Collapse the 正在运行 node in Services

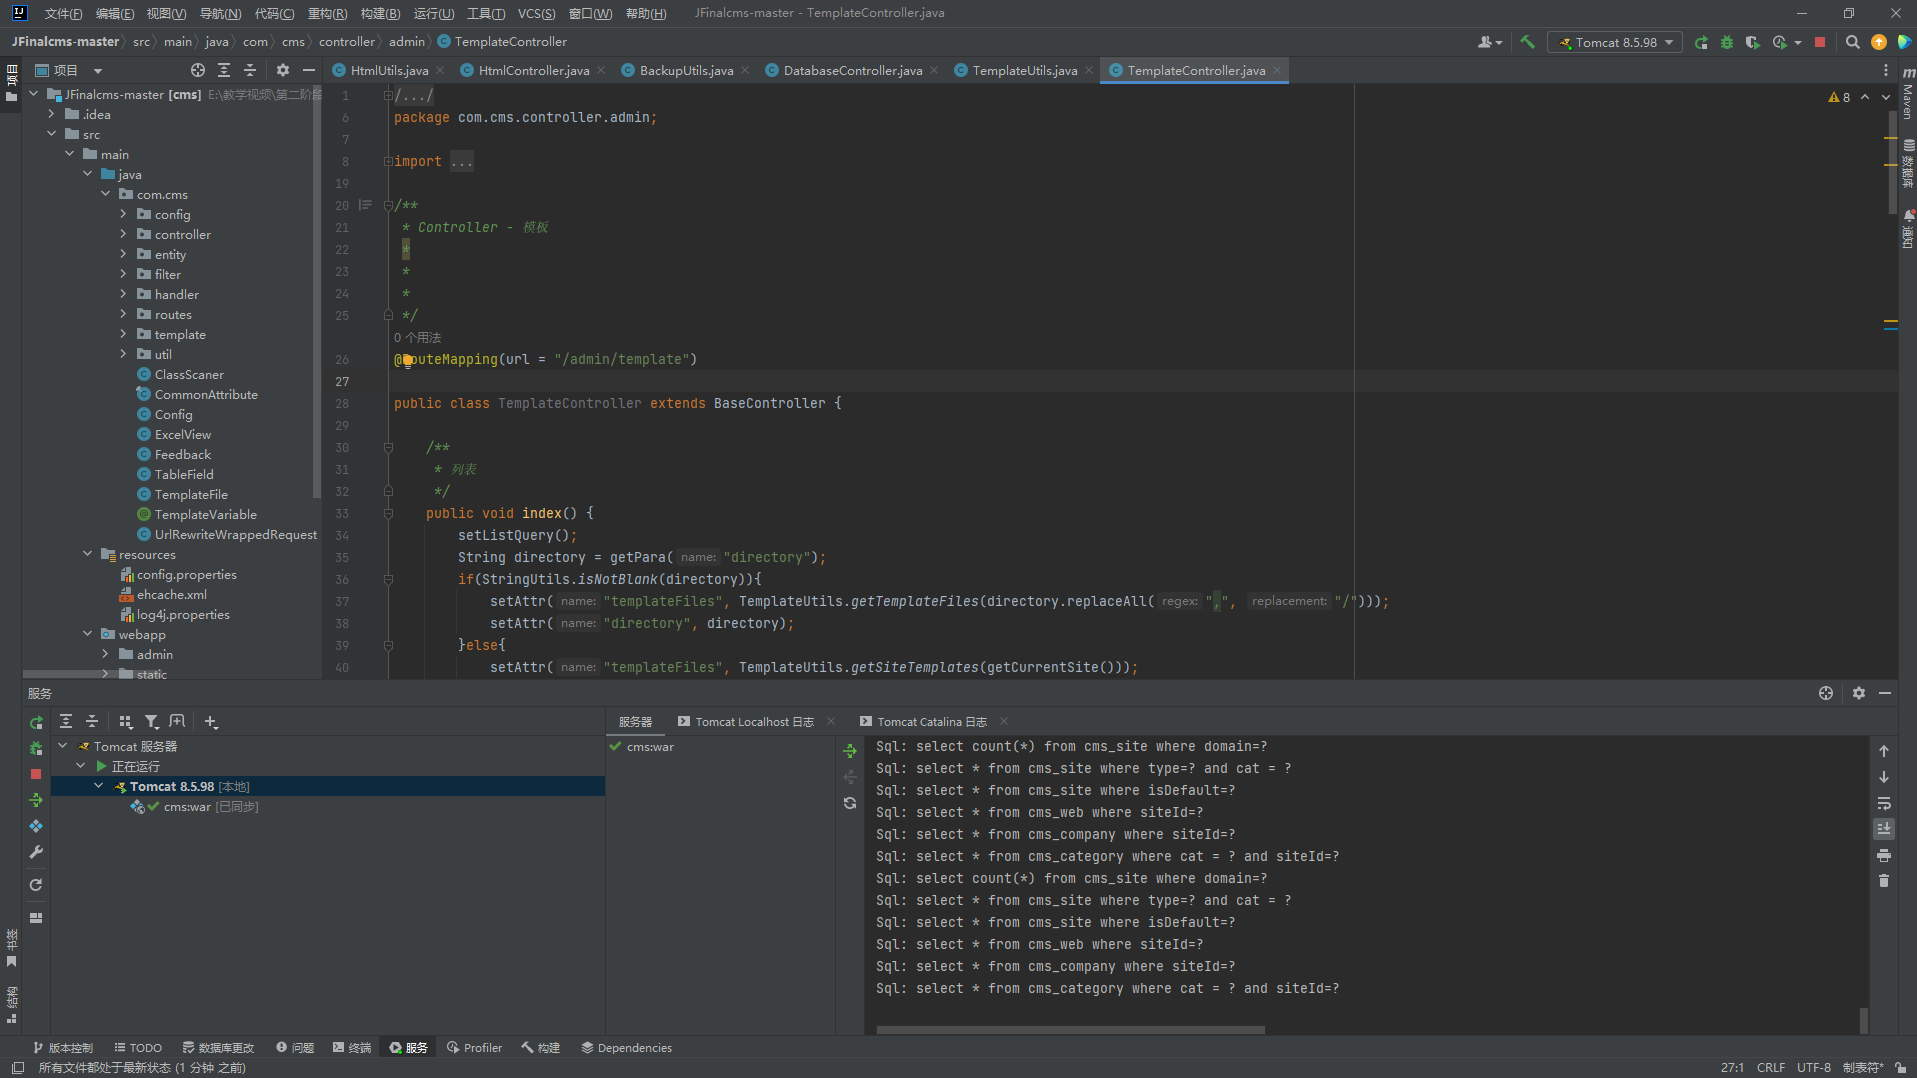click(80, 766)
